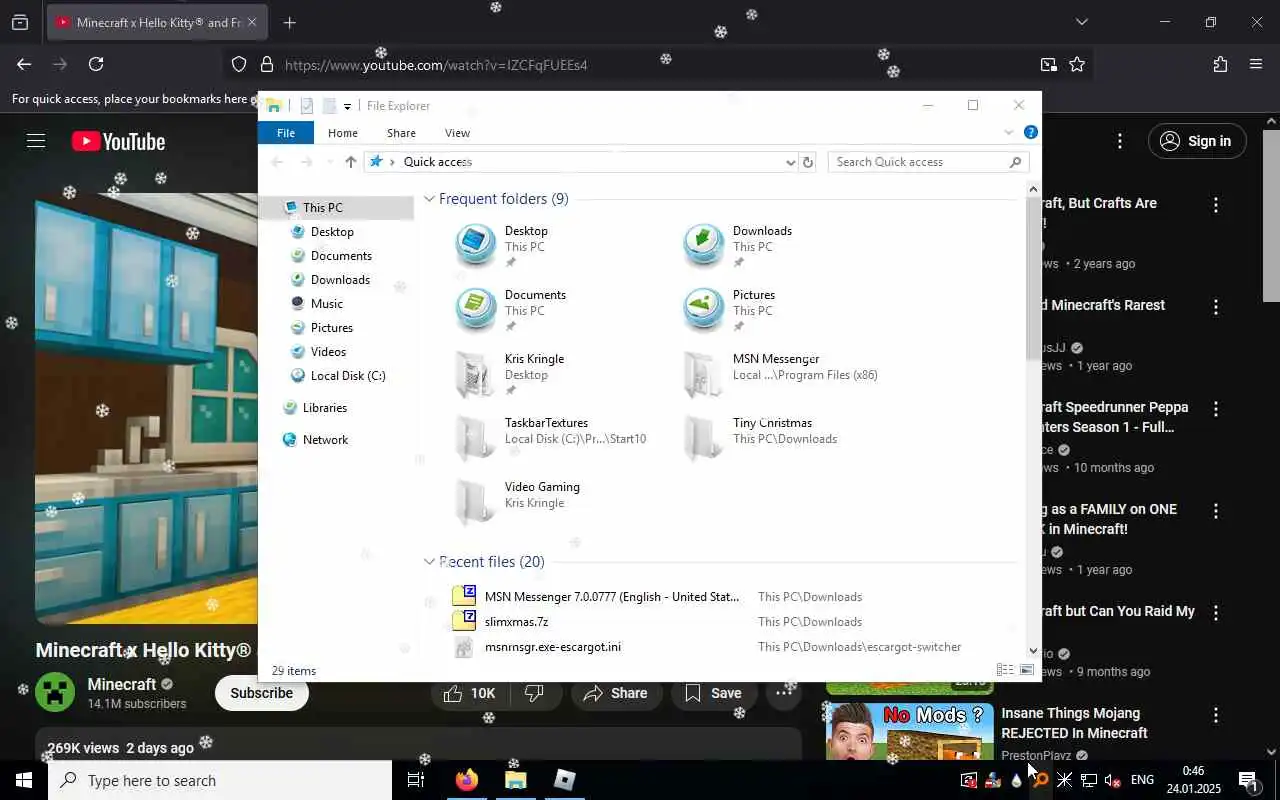Open Insane Things Mojang REJECTED video thumbnail
Viewport: 1280px width, 800px height.
pos(910,730)
